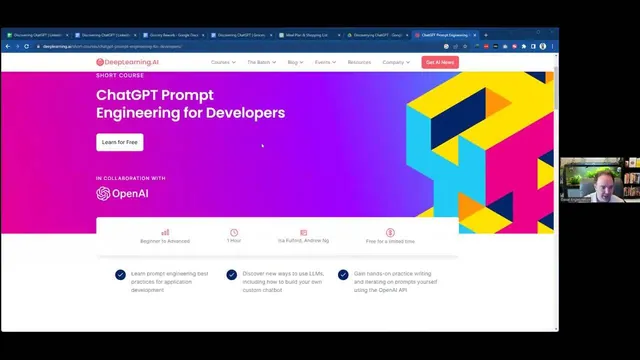Click the Get AI News button
The height and width of the screenshot is (360, 640).
[440, 62]
